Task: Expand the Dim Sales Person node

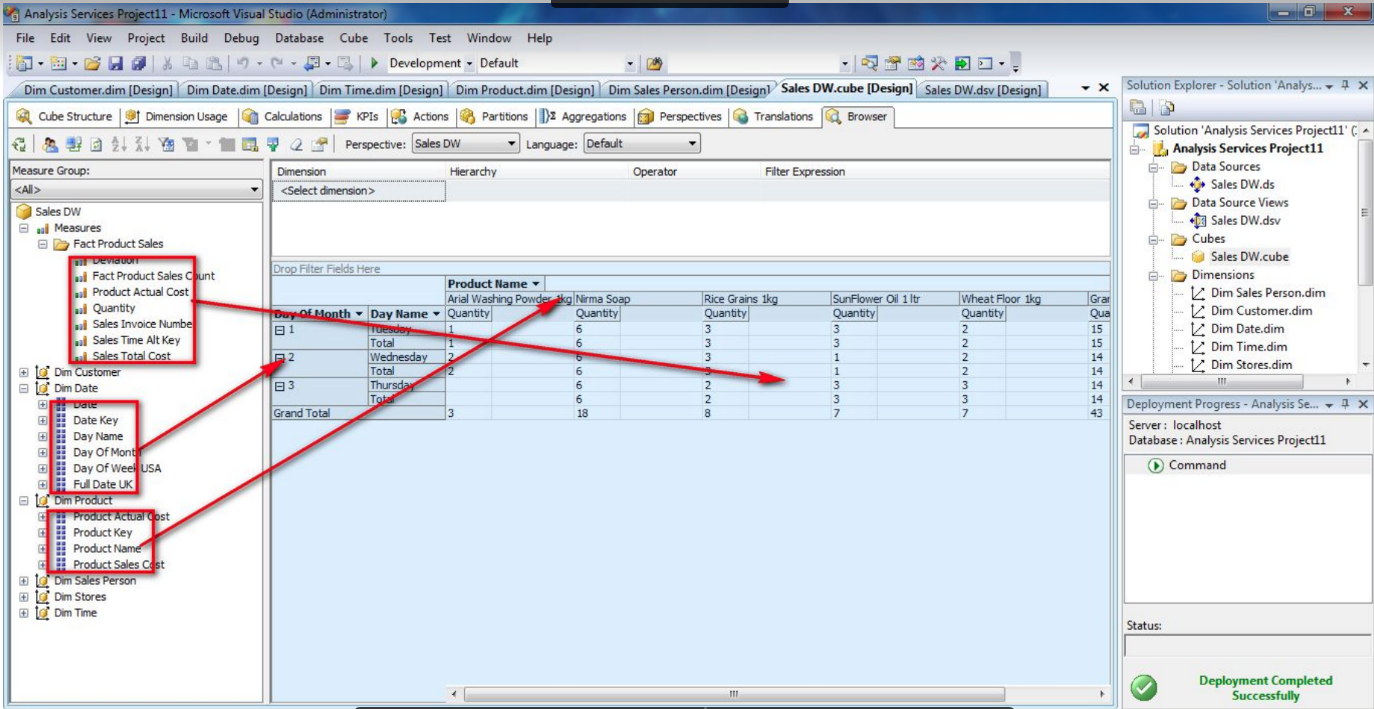Action: [x=24, y=580]
